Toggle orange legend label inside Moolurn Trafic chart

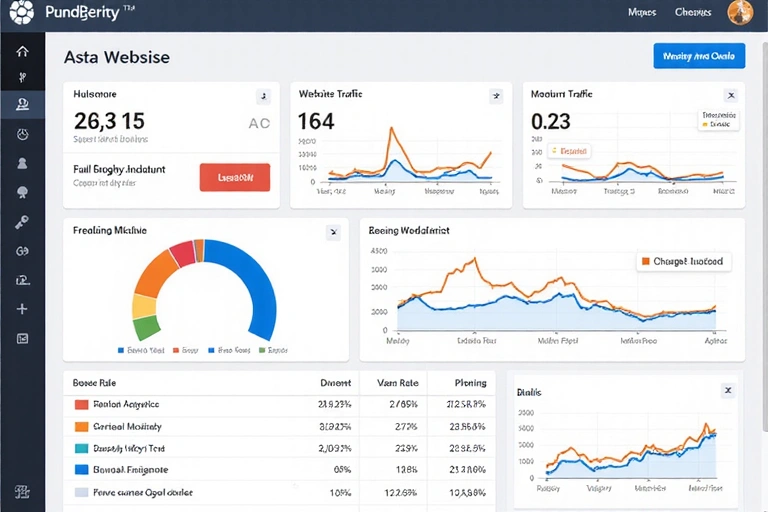570,151
